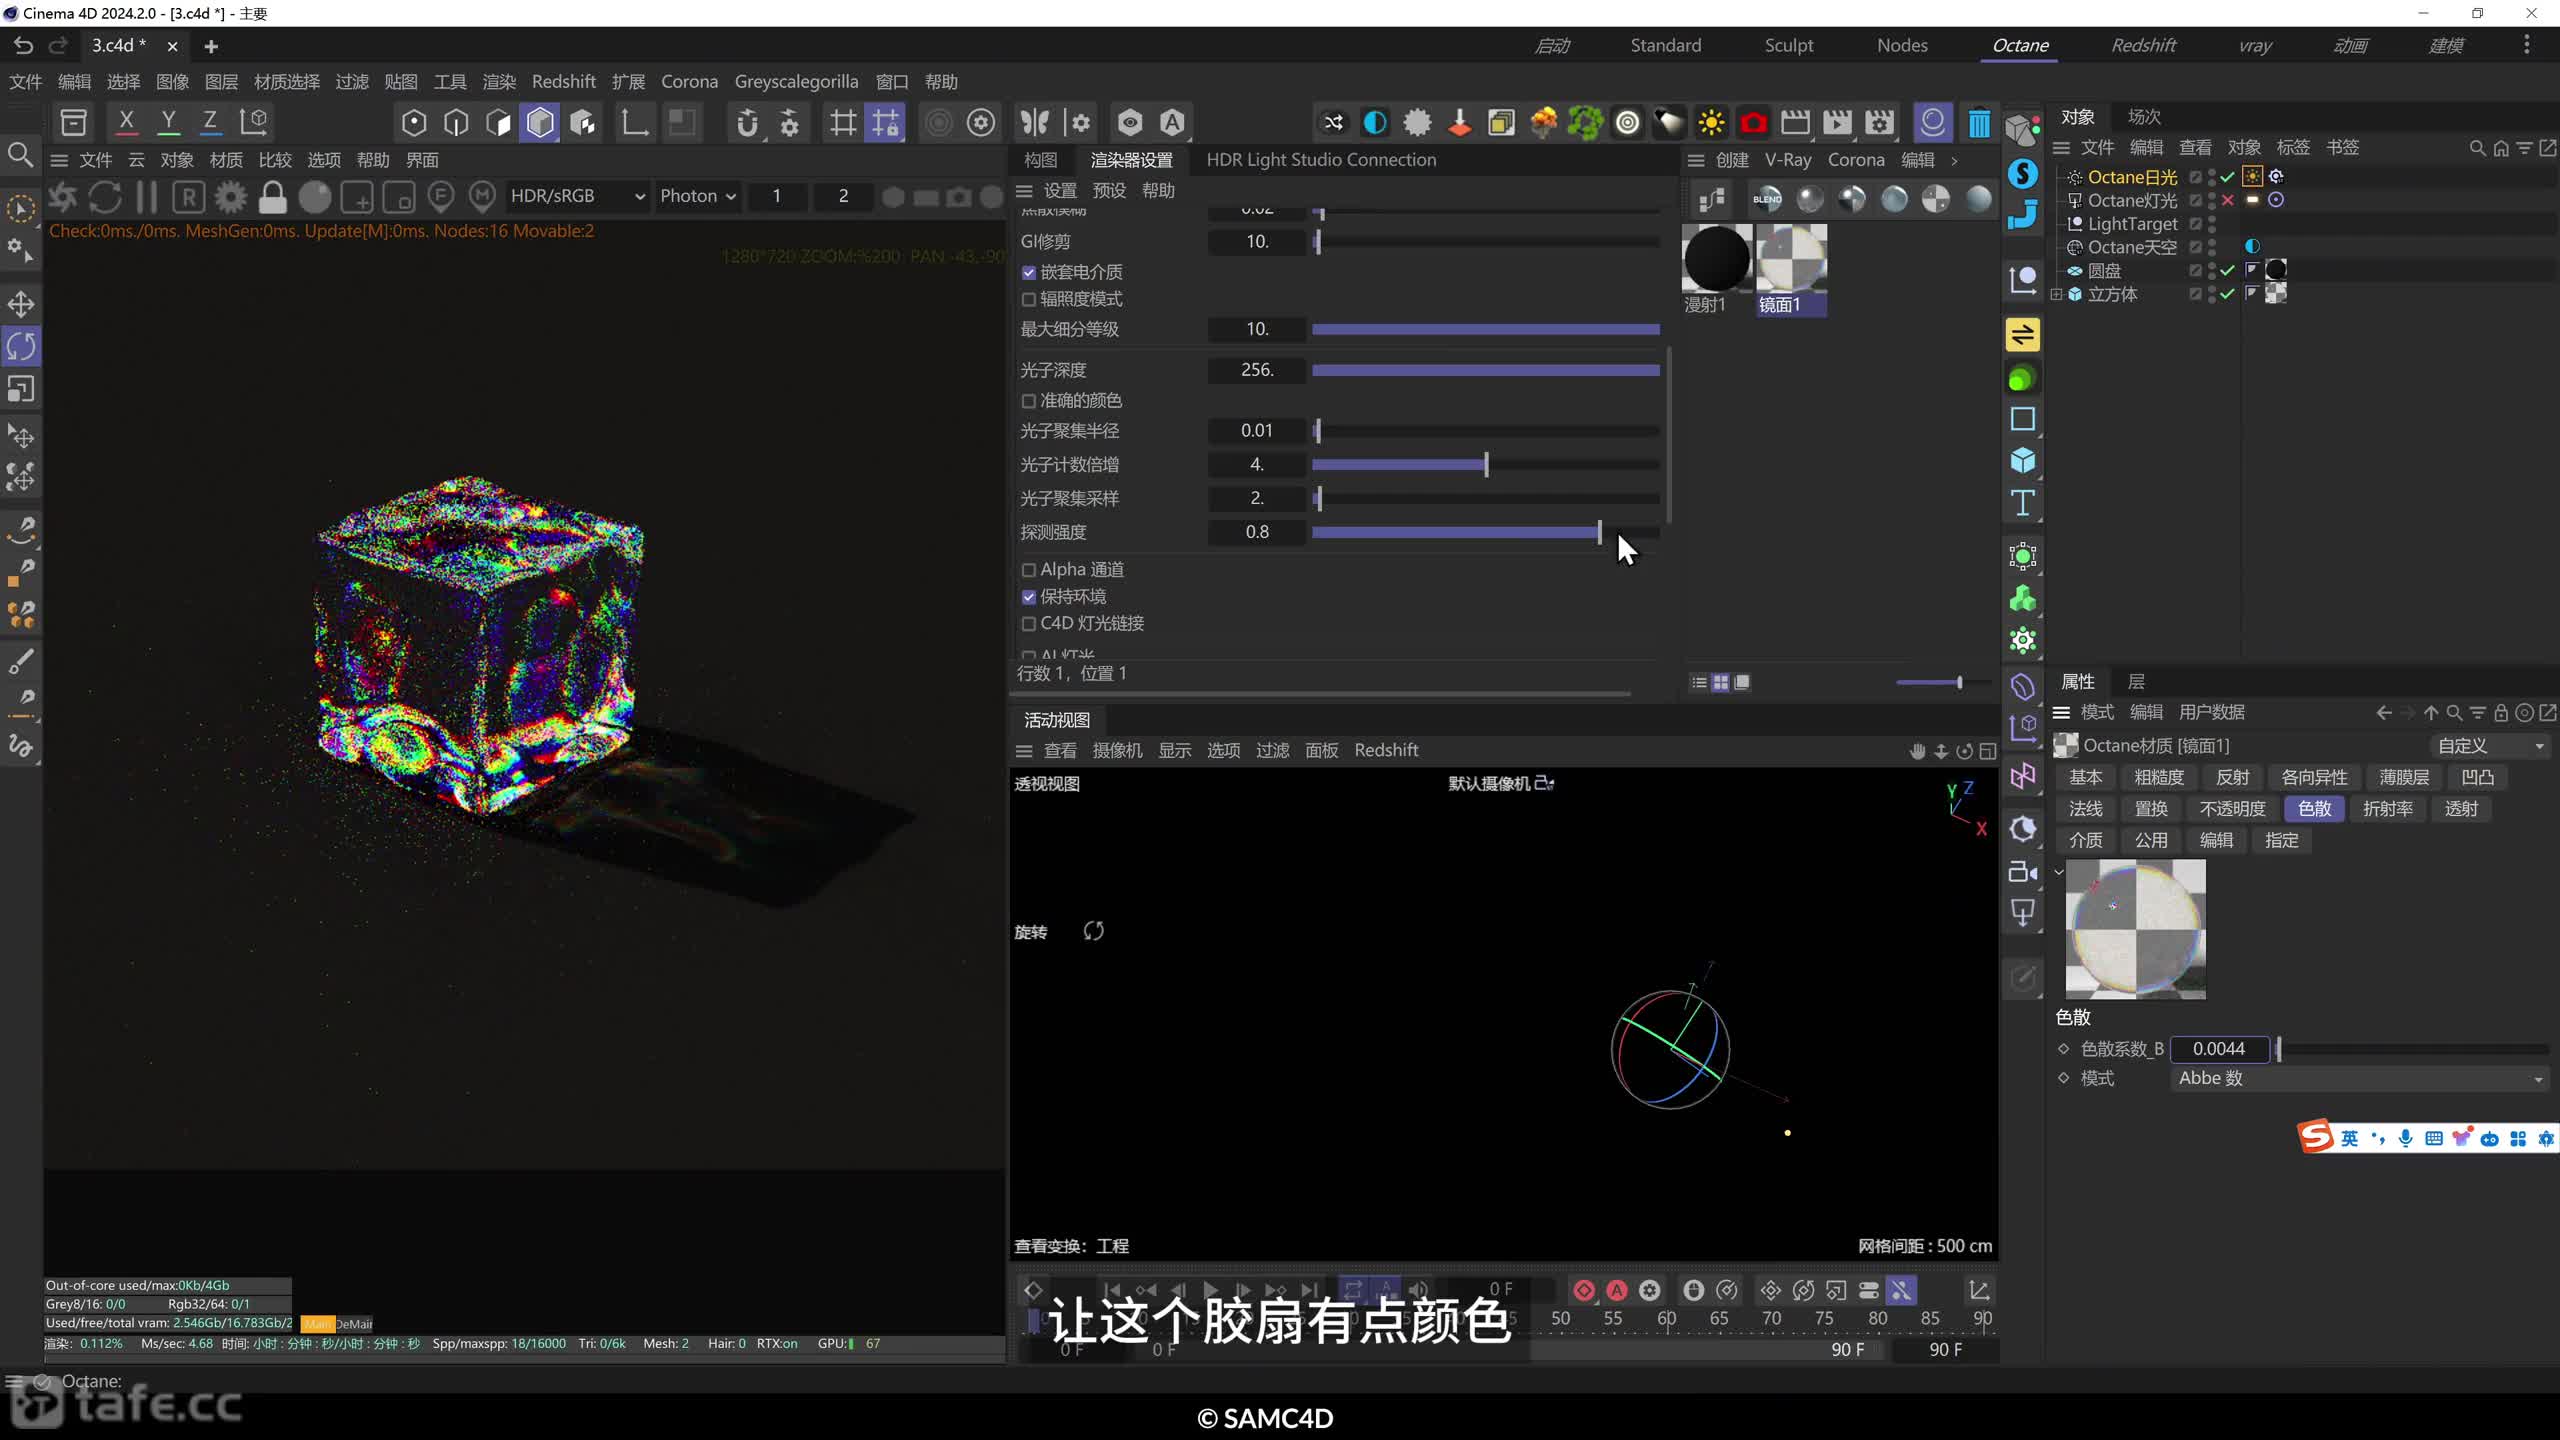The image size is (2560, 1440).
Task: Open the 渲染 menu in menu bar
Action: click(x=499, y=82)
